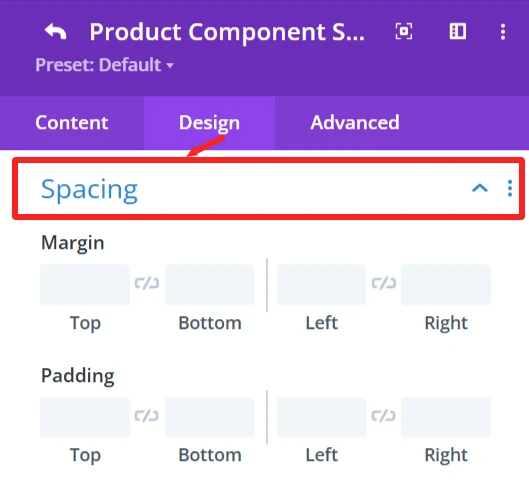Open the Spacing section three-dot options
This screenshot has height=498, width=529.
point(510,188)
